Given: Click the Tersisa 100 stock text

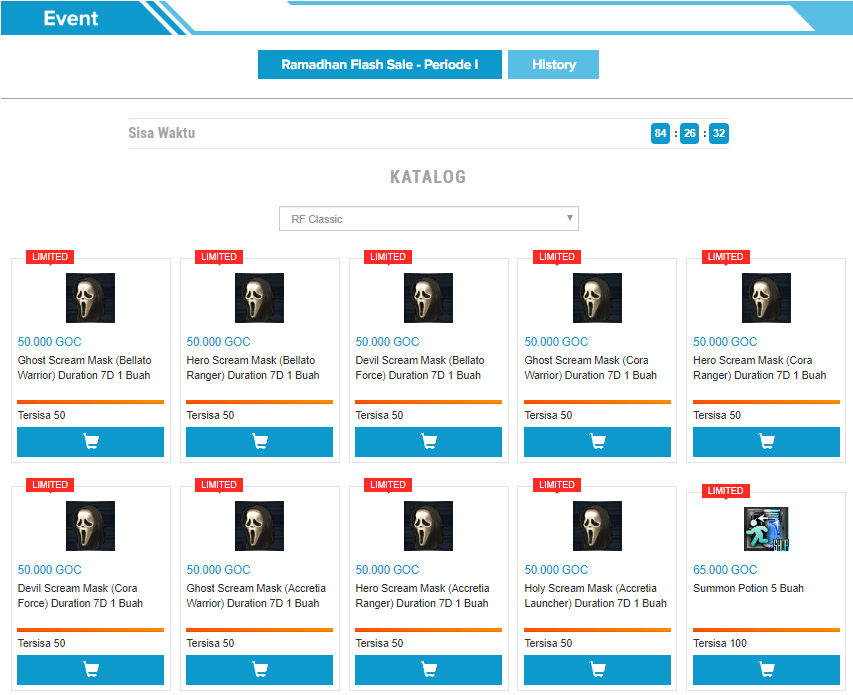Looking at the screenshot, I should click(720, 643).
